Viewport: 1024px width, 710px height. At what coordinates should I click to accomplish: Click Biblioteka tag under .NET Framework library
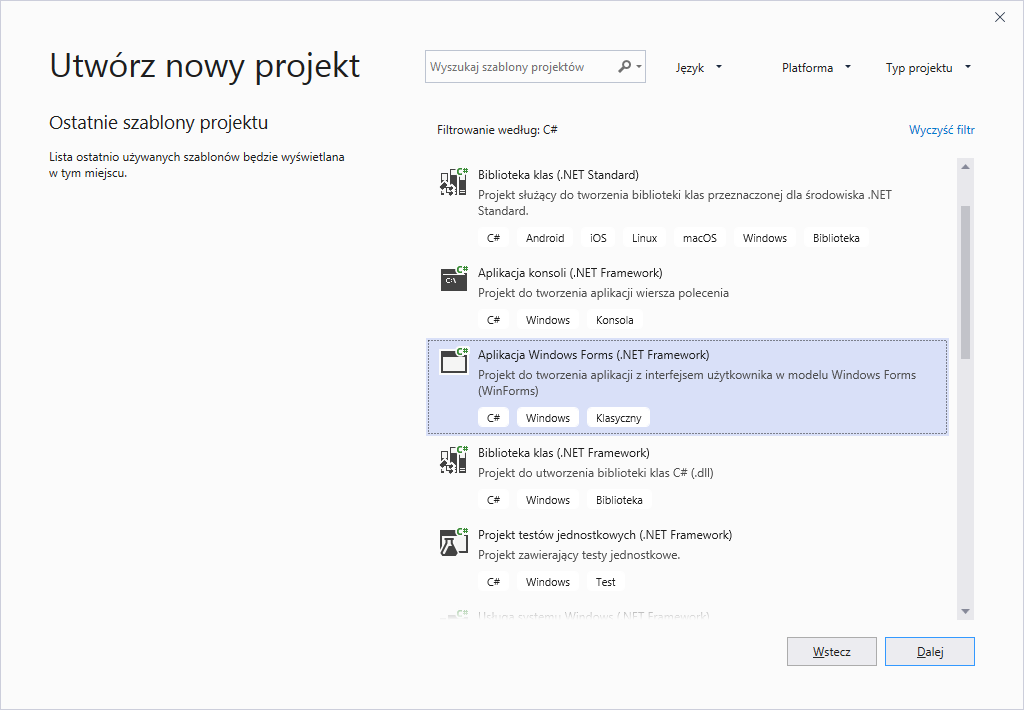coord(619,500)
